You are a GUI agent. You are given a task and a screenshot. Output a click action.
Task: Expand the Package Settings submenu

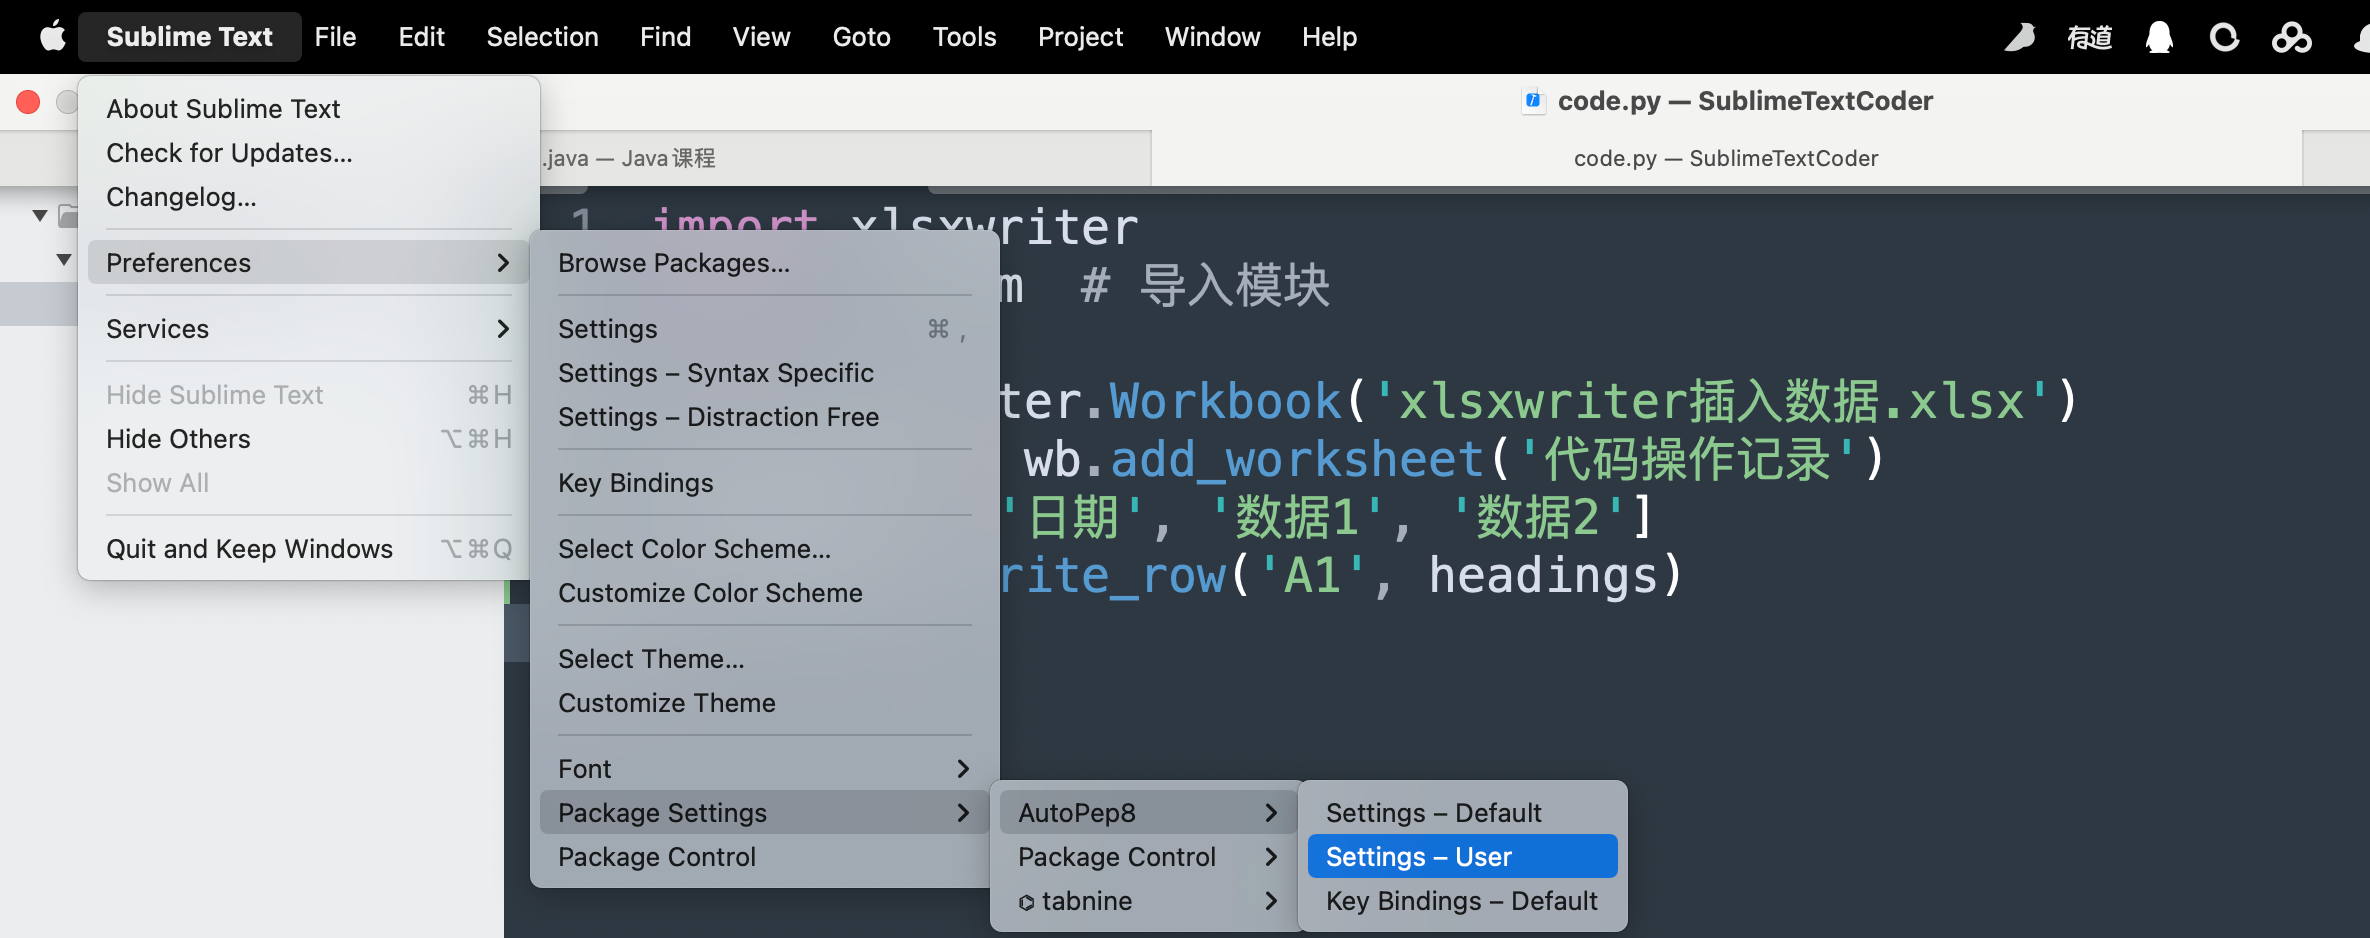coord(764,812)
